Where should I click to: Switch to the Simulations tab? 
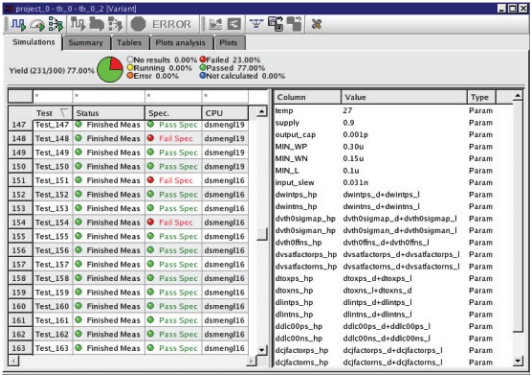coord(34,42)
